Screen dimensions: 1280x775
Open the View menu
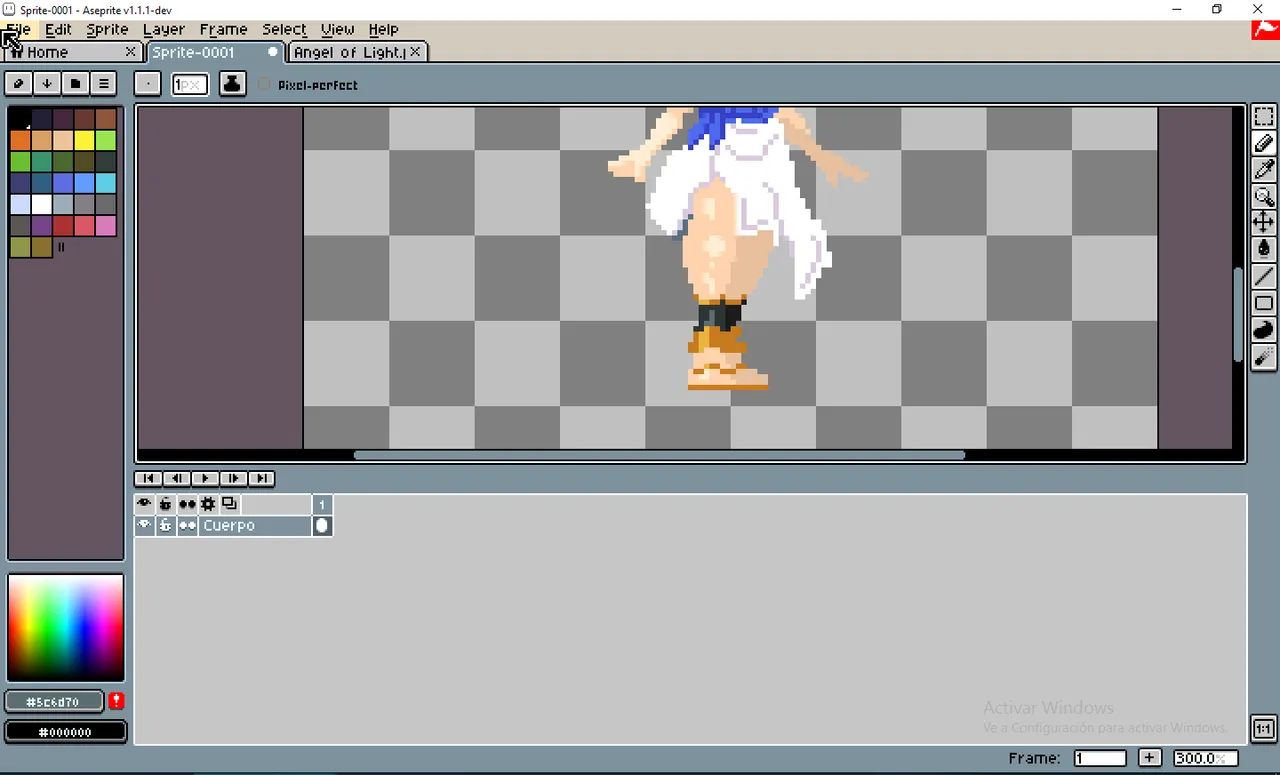pos(337,29)
